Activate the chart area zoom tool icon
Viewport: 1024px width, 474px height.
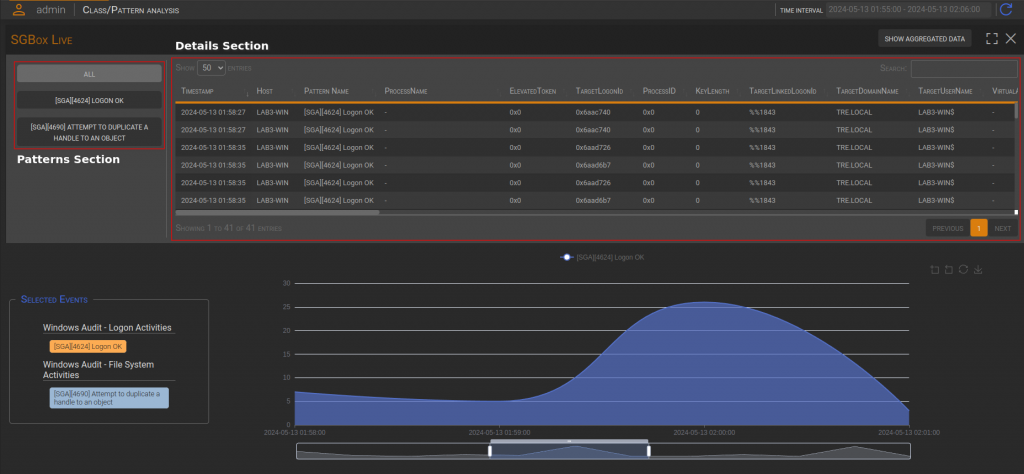tap(935, 270)
